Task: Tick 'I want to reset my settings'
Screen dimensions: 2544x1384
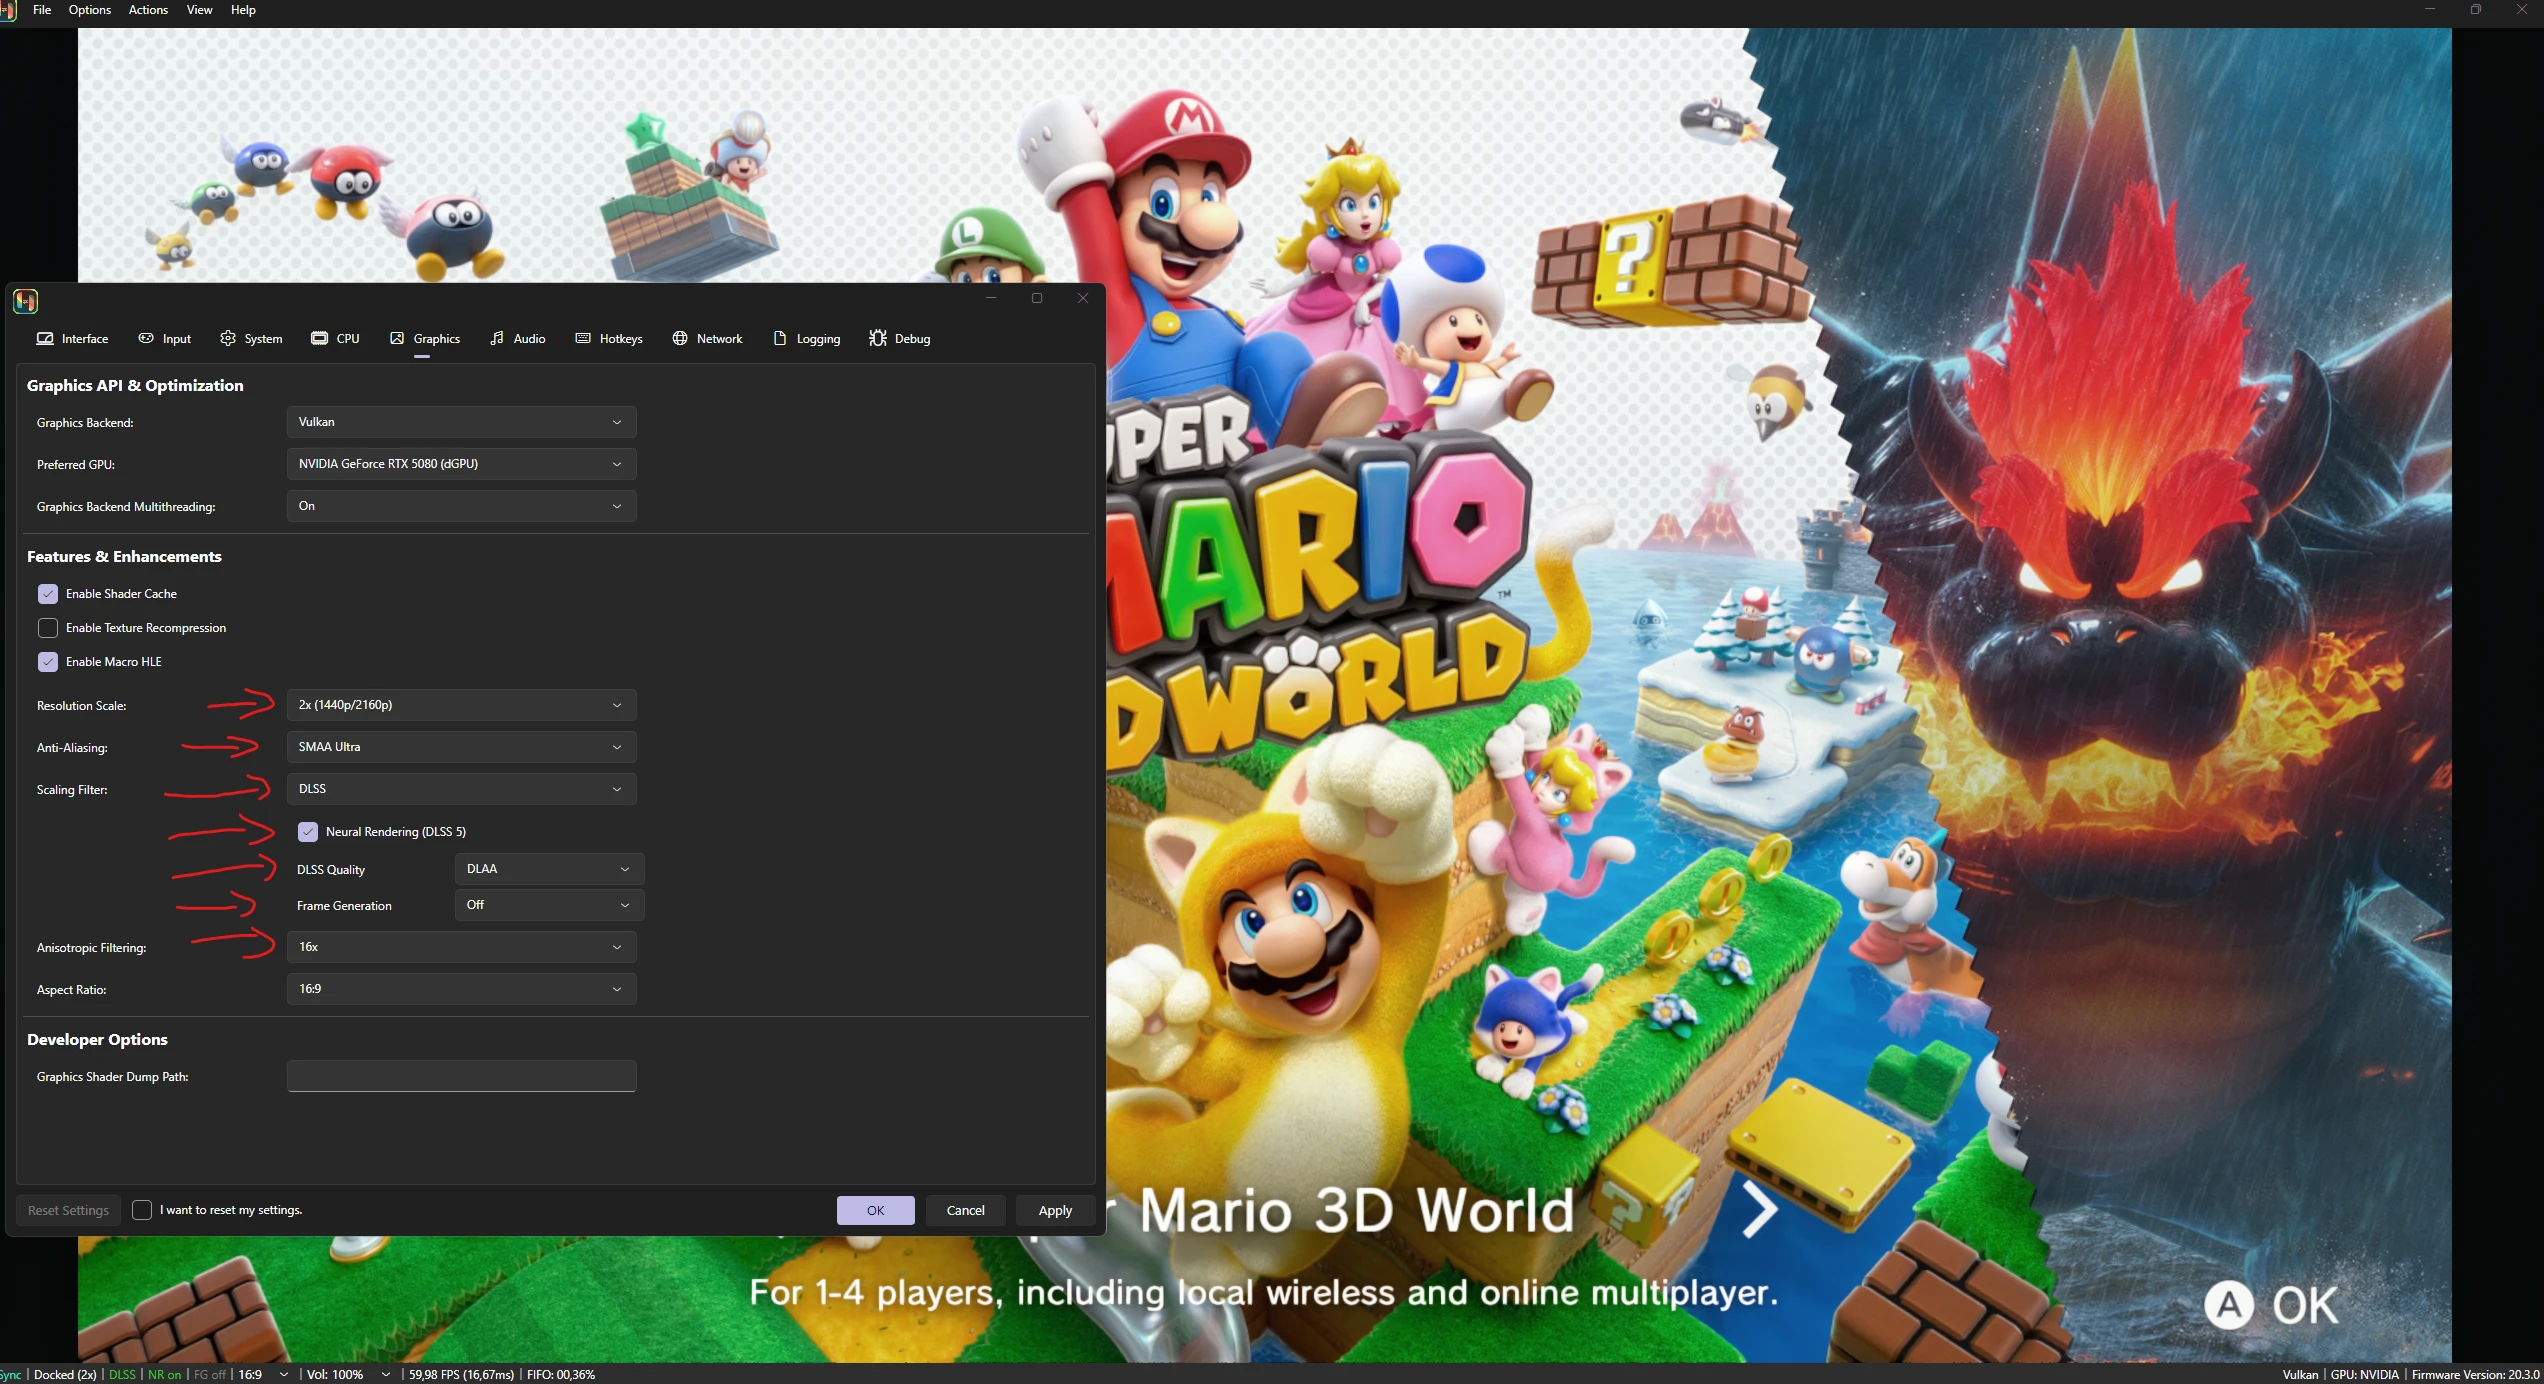Action: pos(142,1210)
